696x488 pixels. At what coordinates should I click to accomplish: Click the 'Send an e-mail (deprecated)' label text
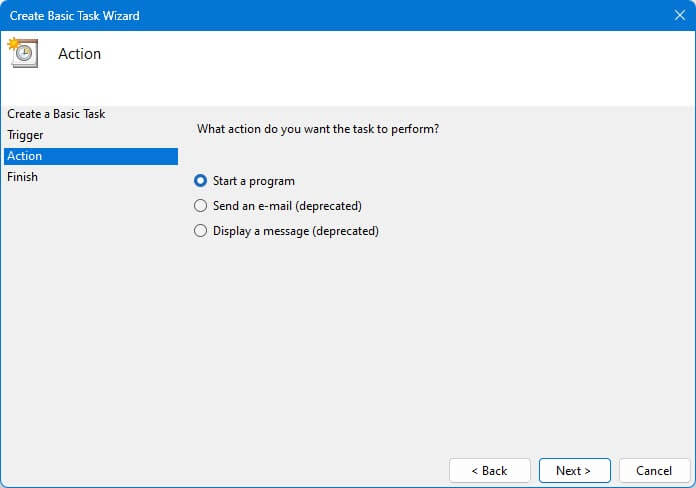(287, 206)
